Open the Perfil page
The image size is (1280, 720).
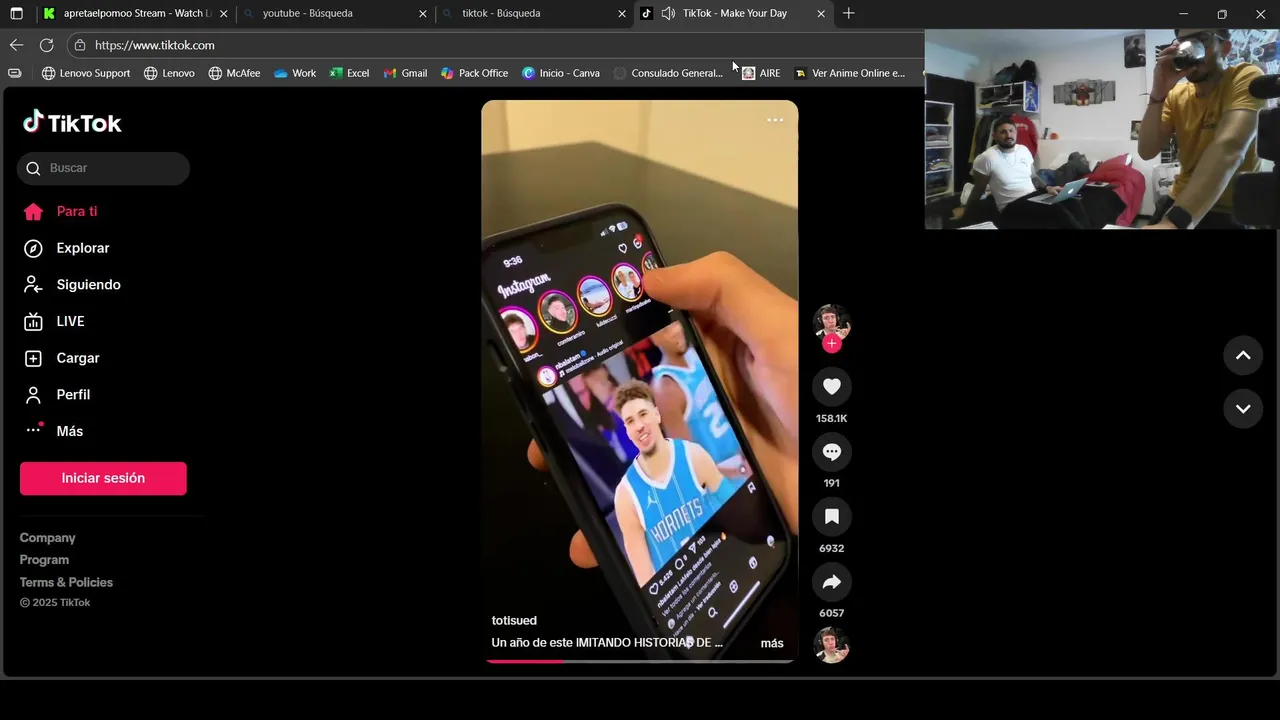(56, 395)
